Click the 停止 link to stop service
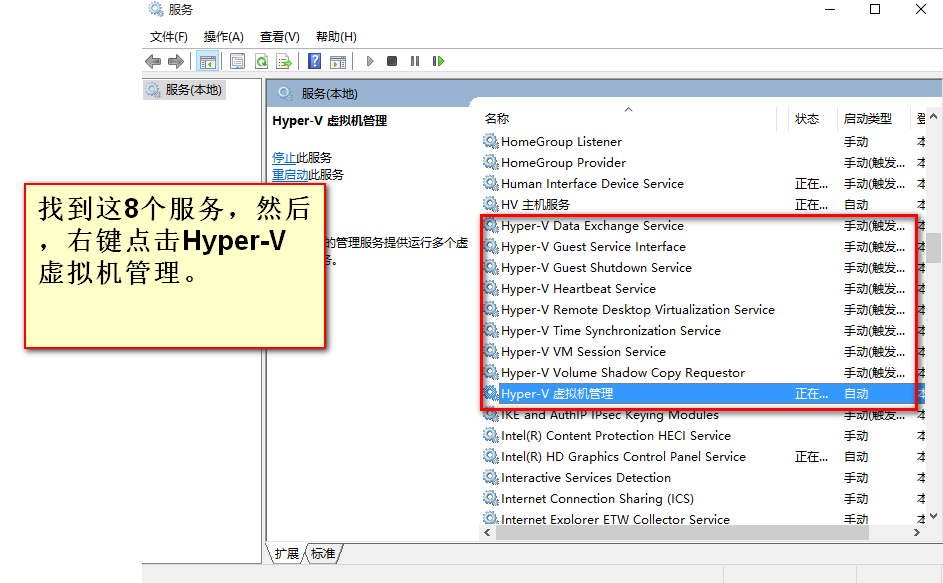The height and width of the screenshot is (583, 943). click(x=284, y=158)
